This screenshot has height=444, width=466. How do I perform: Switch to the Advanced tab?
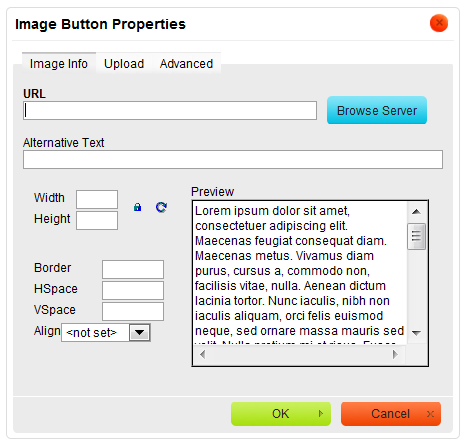(186, 64)
